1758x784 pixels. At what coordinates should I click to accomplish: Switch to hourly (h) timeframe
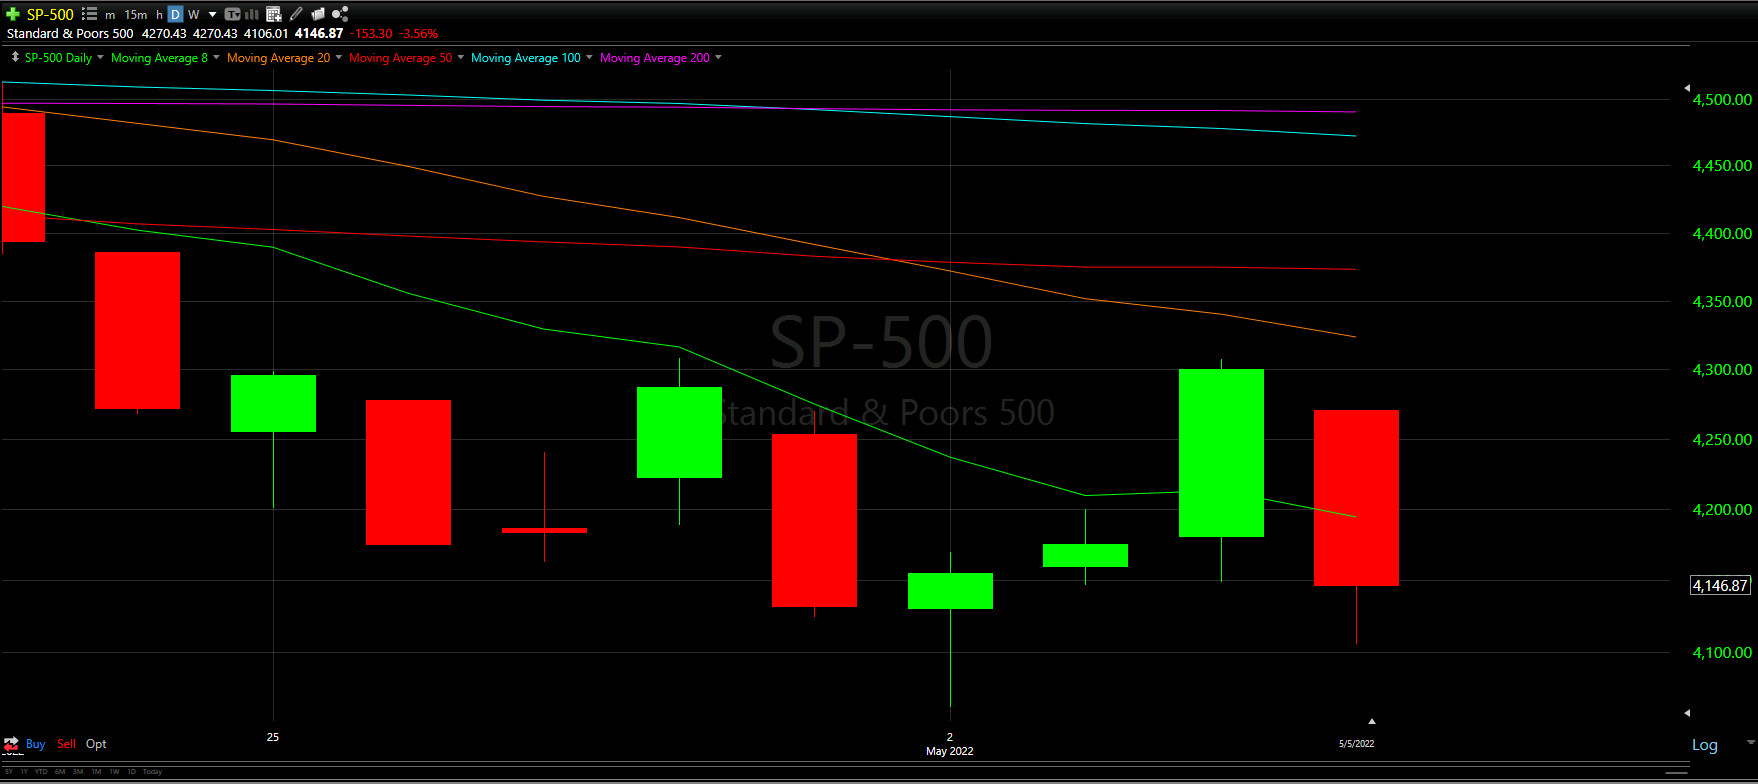click(x=159, y=15)
